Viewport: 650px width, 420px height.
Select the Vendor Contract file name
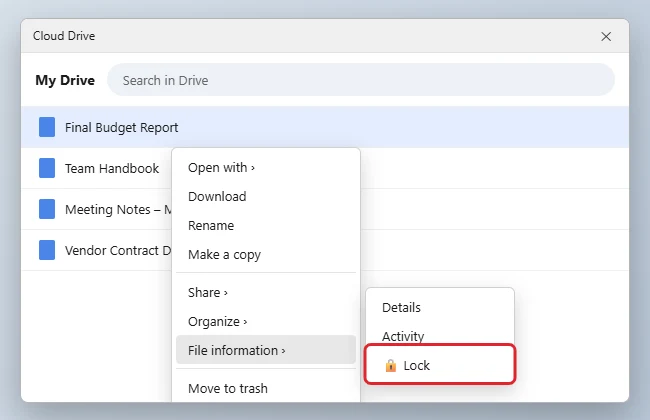pyautogui.click(x=118, y=250)
